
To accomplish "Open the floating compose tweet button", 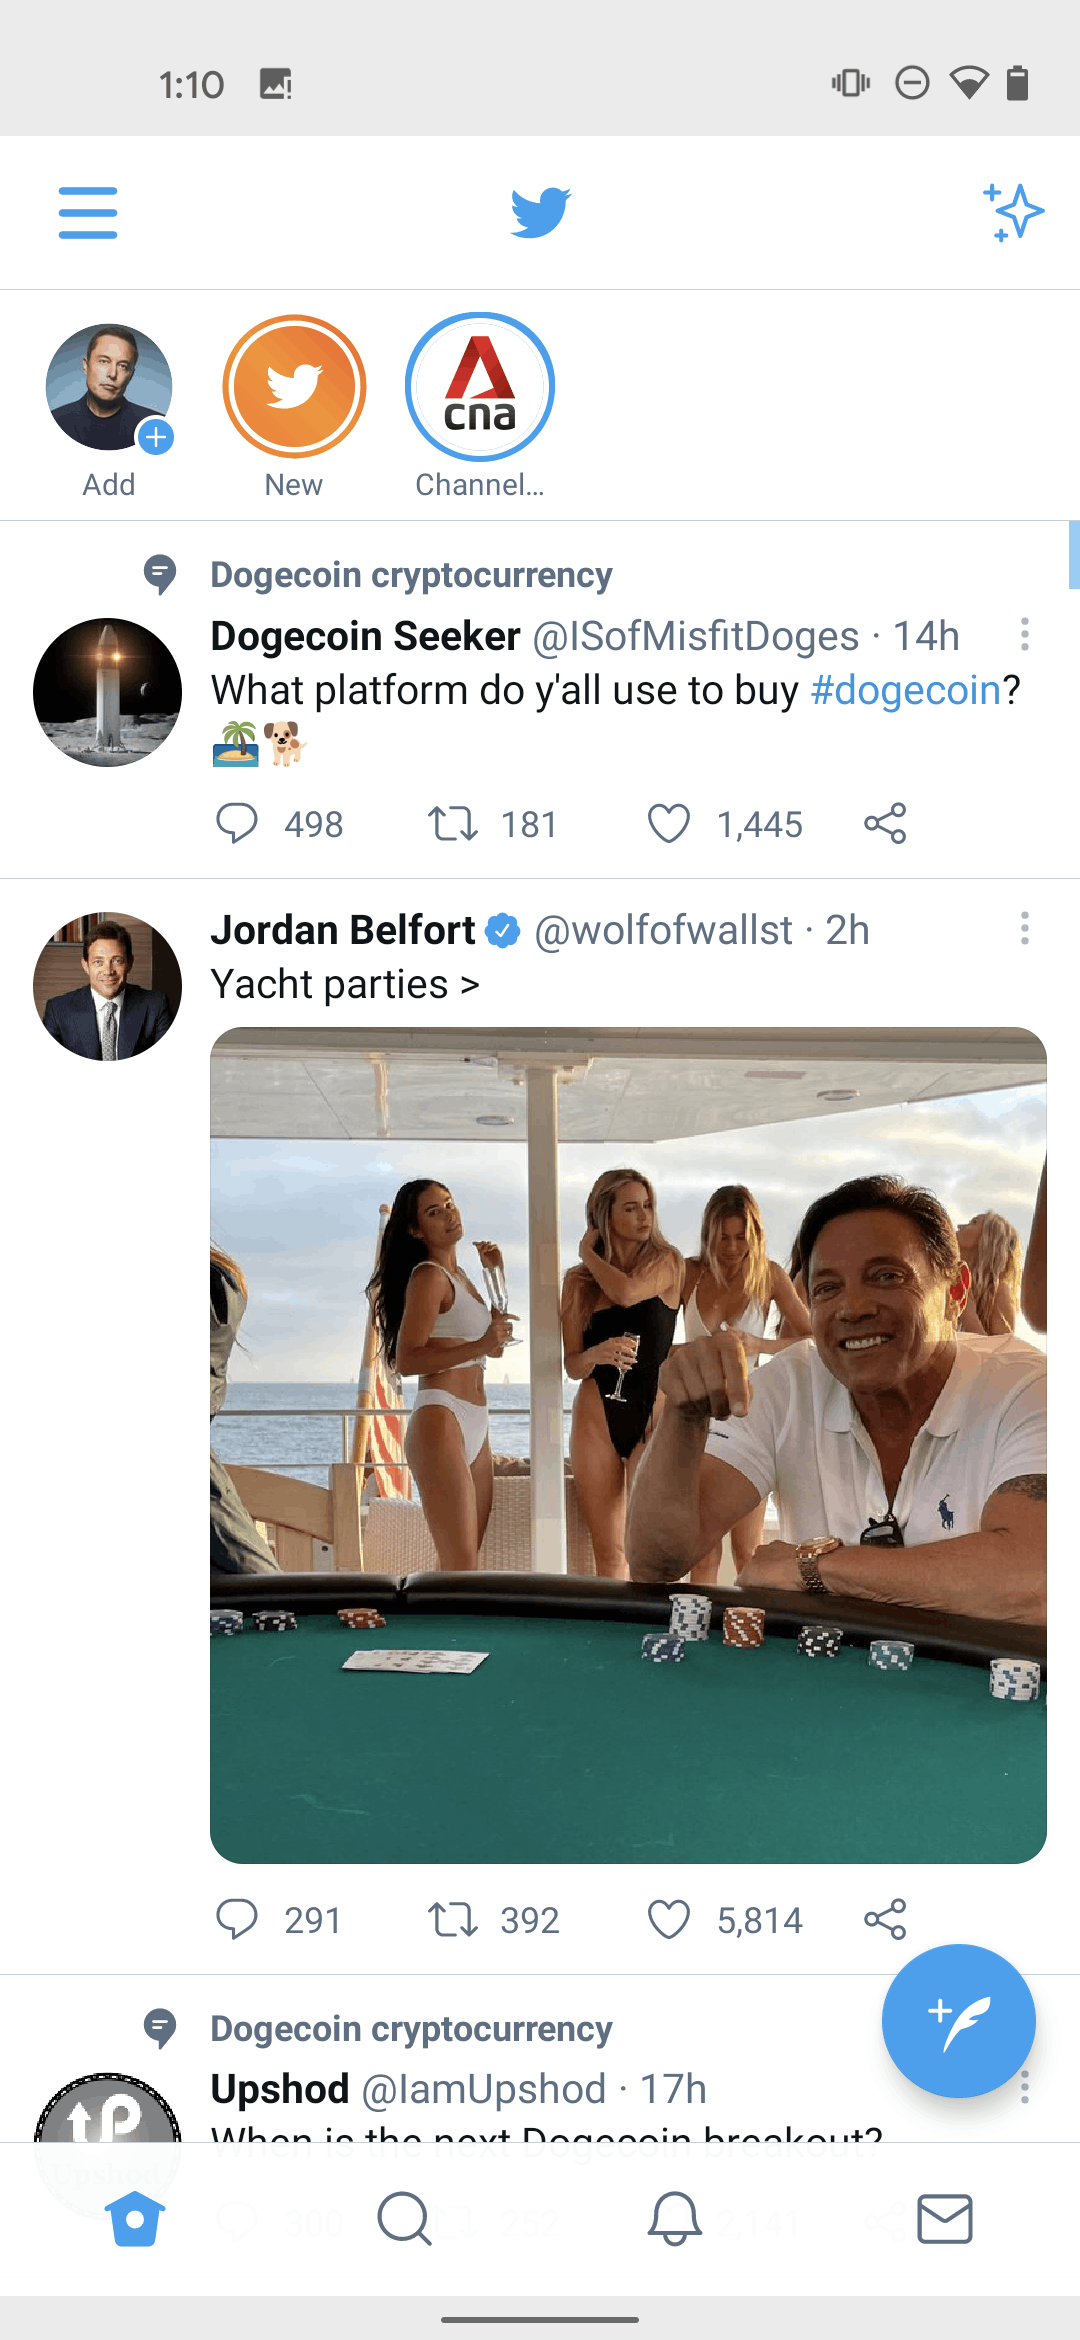I will (x=958, y=2020).
